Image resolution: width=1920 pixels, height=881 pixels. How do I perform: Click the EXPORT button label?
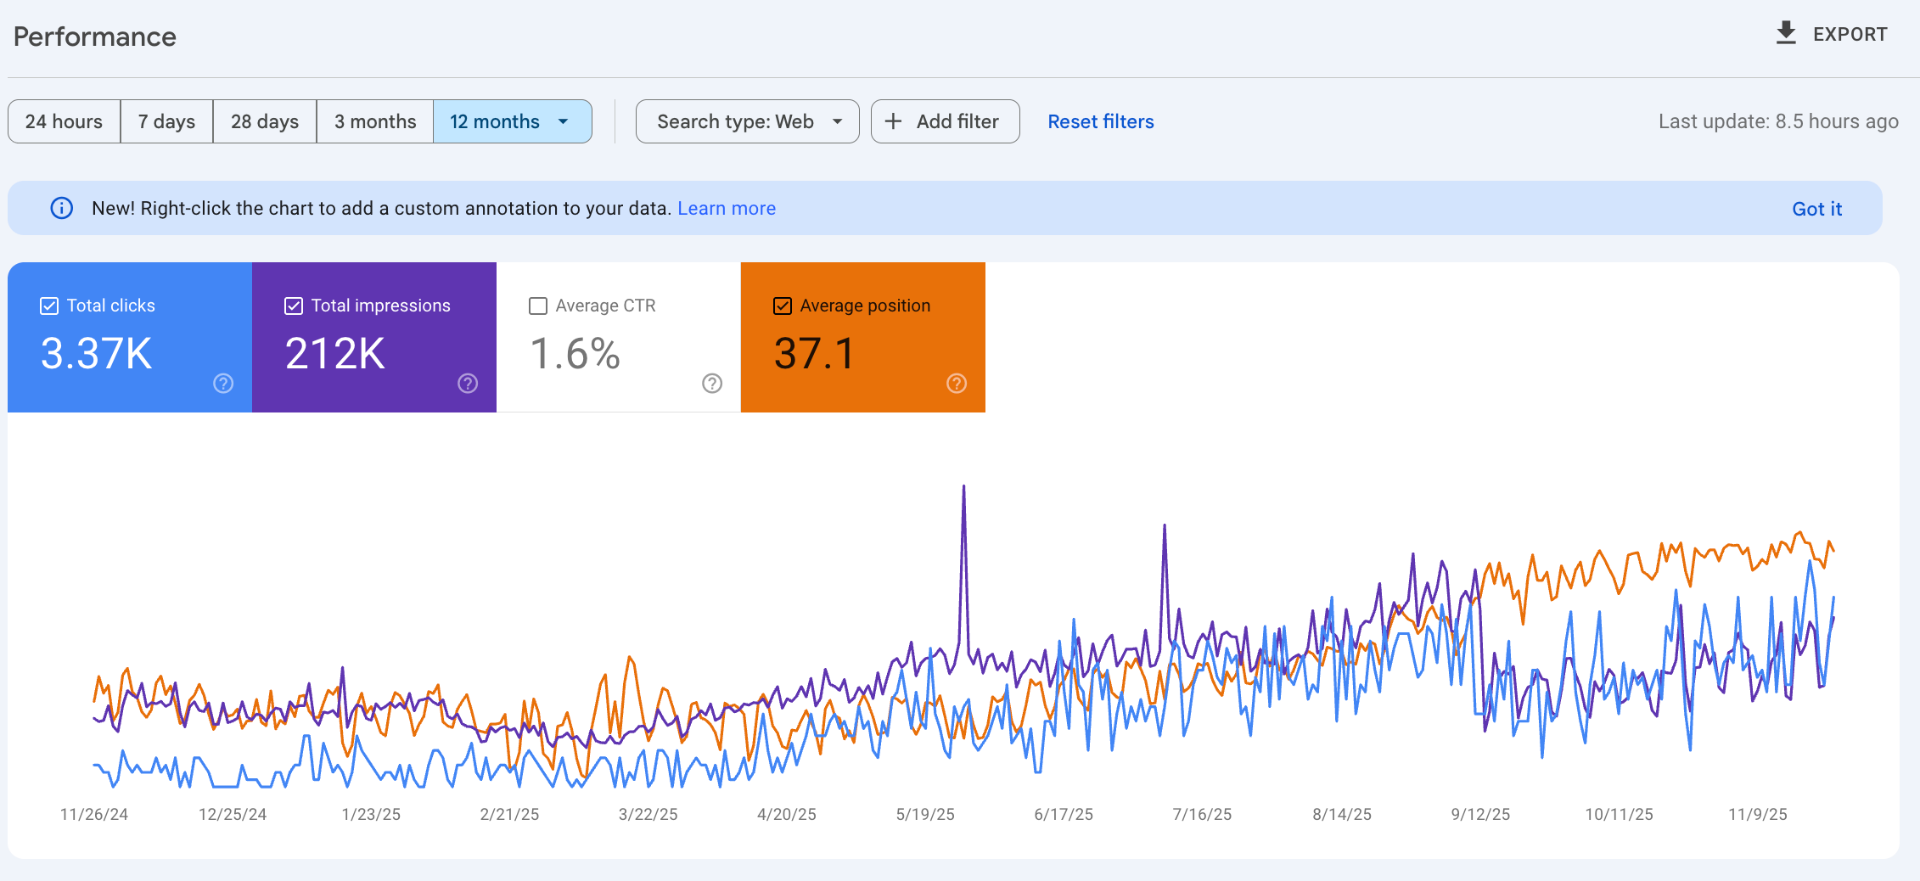[1850, 34]
